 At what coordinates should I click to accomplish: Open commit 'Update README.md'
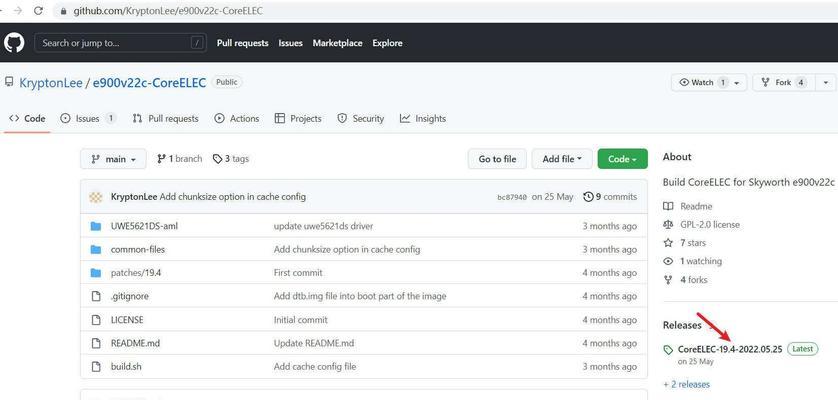click(314, 343)
